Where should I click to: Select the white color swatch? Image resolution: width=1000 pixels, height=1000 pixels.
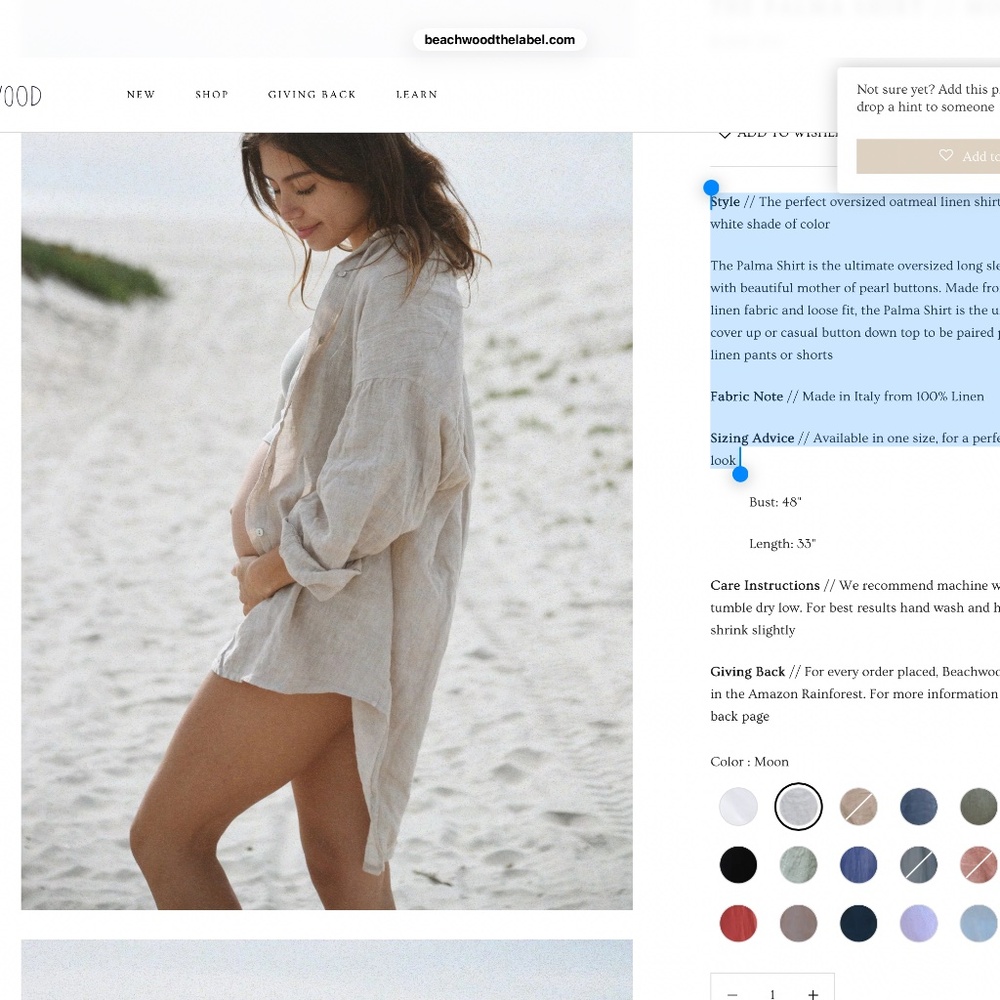point(738,806)
